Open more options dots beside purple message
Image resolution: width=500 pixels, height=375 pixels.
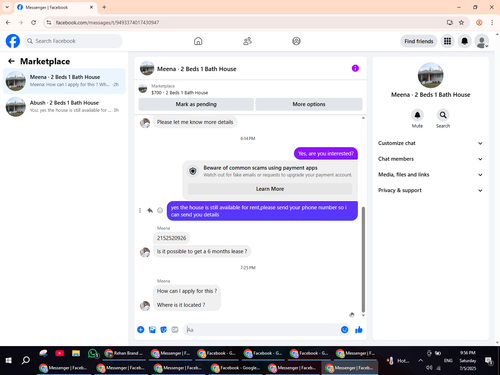(x=140, y=210)
